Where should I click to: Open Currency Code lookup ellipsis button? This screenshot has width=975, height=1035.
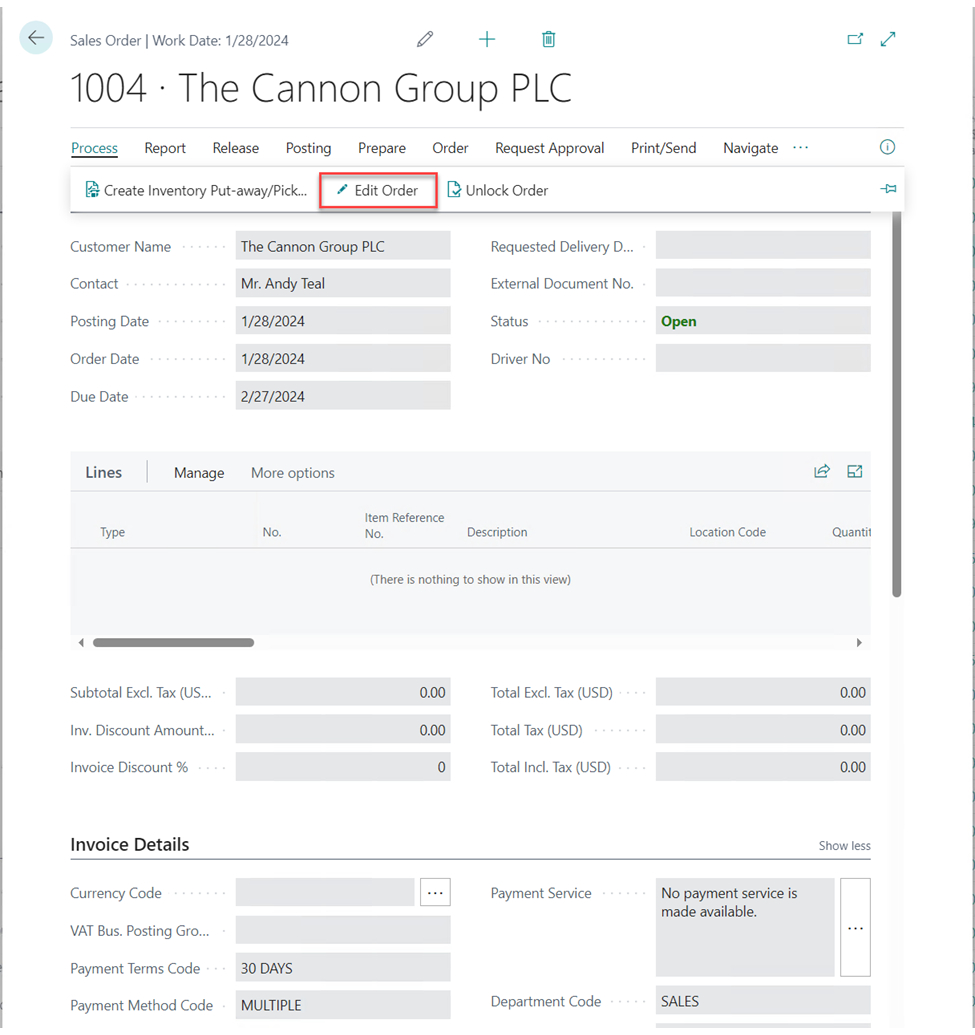(435, 892)
